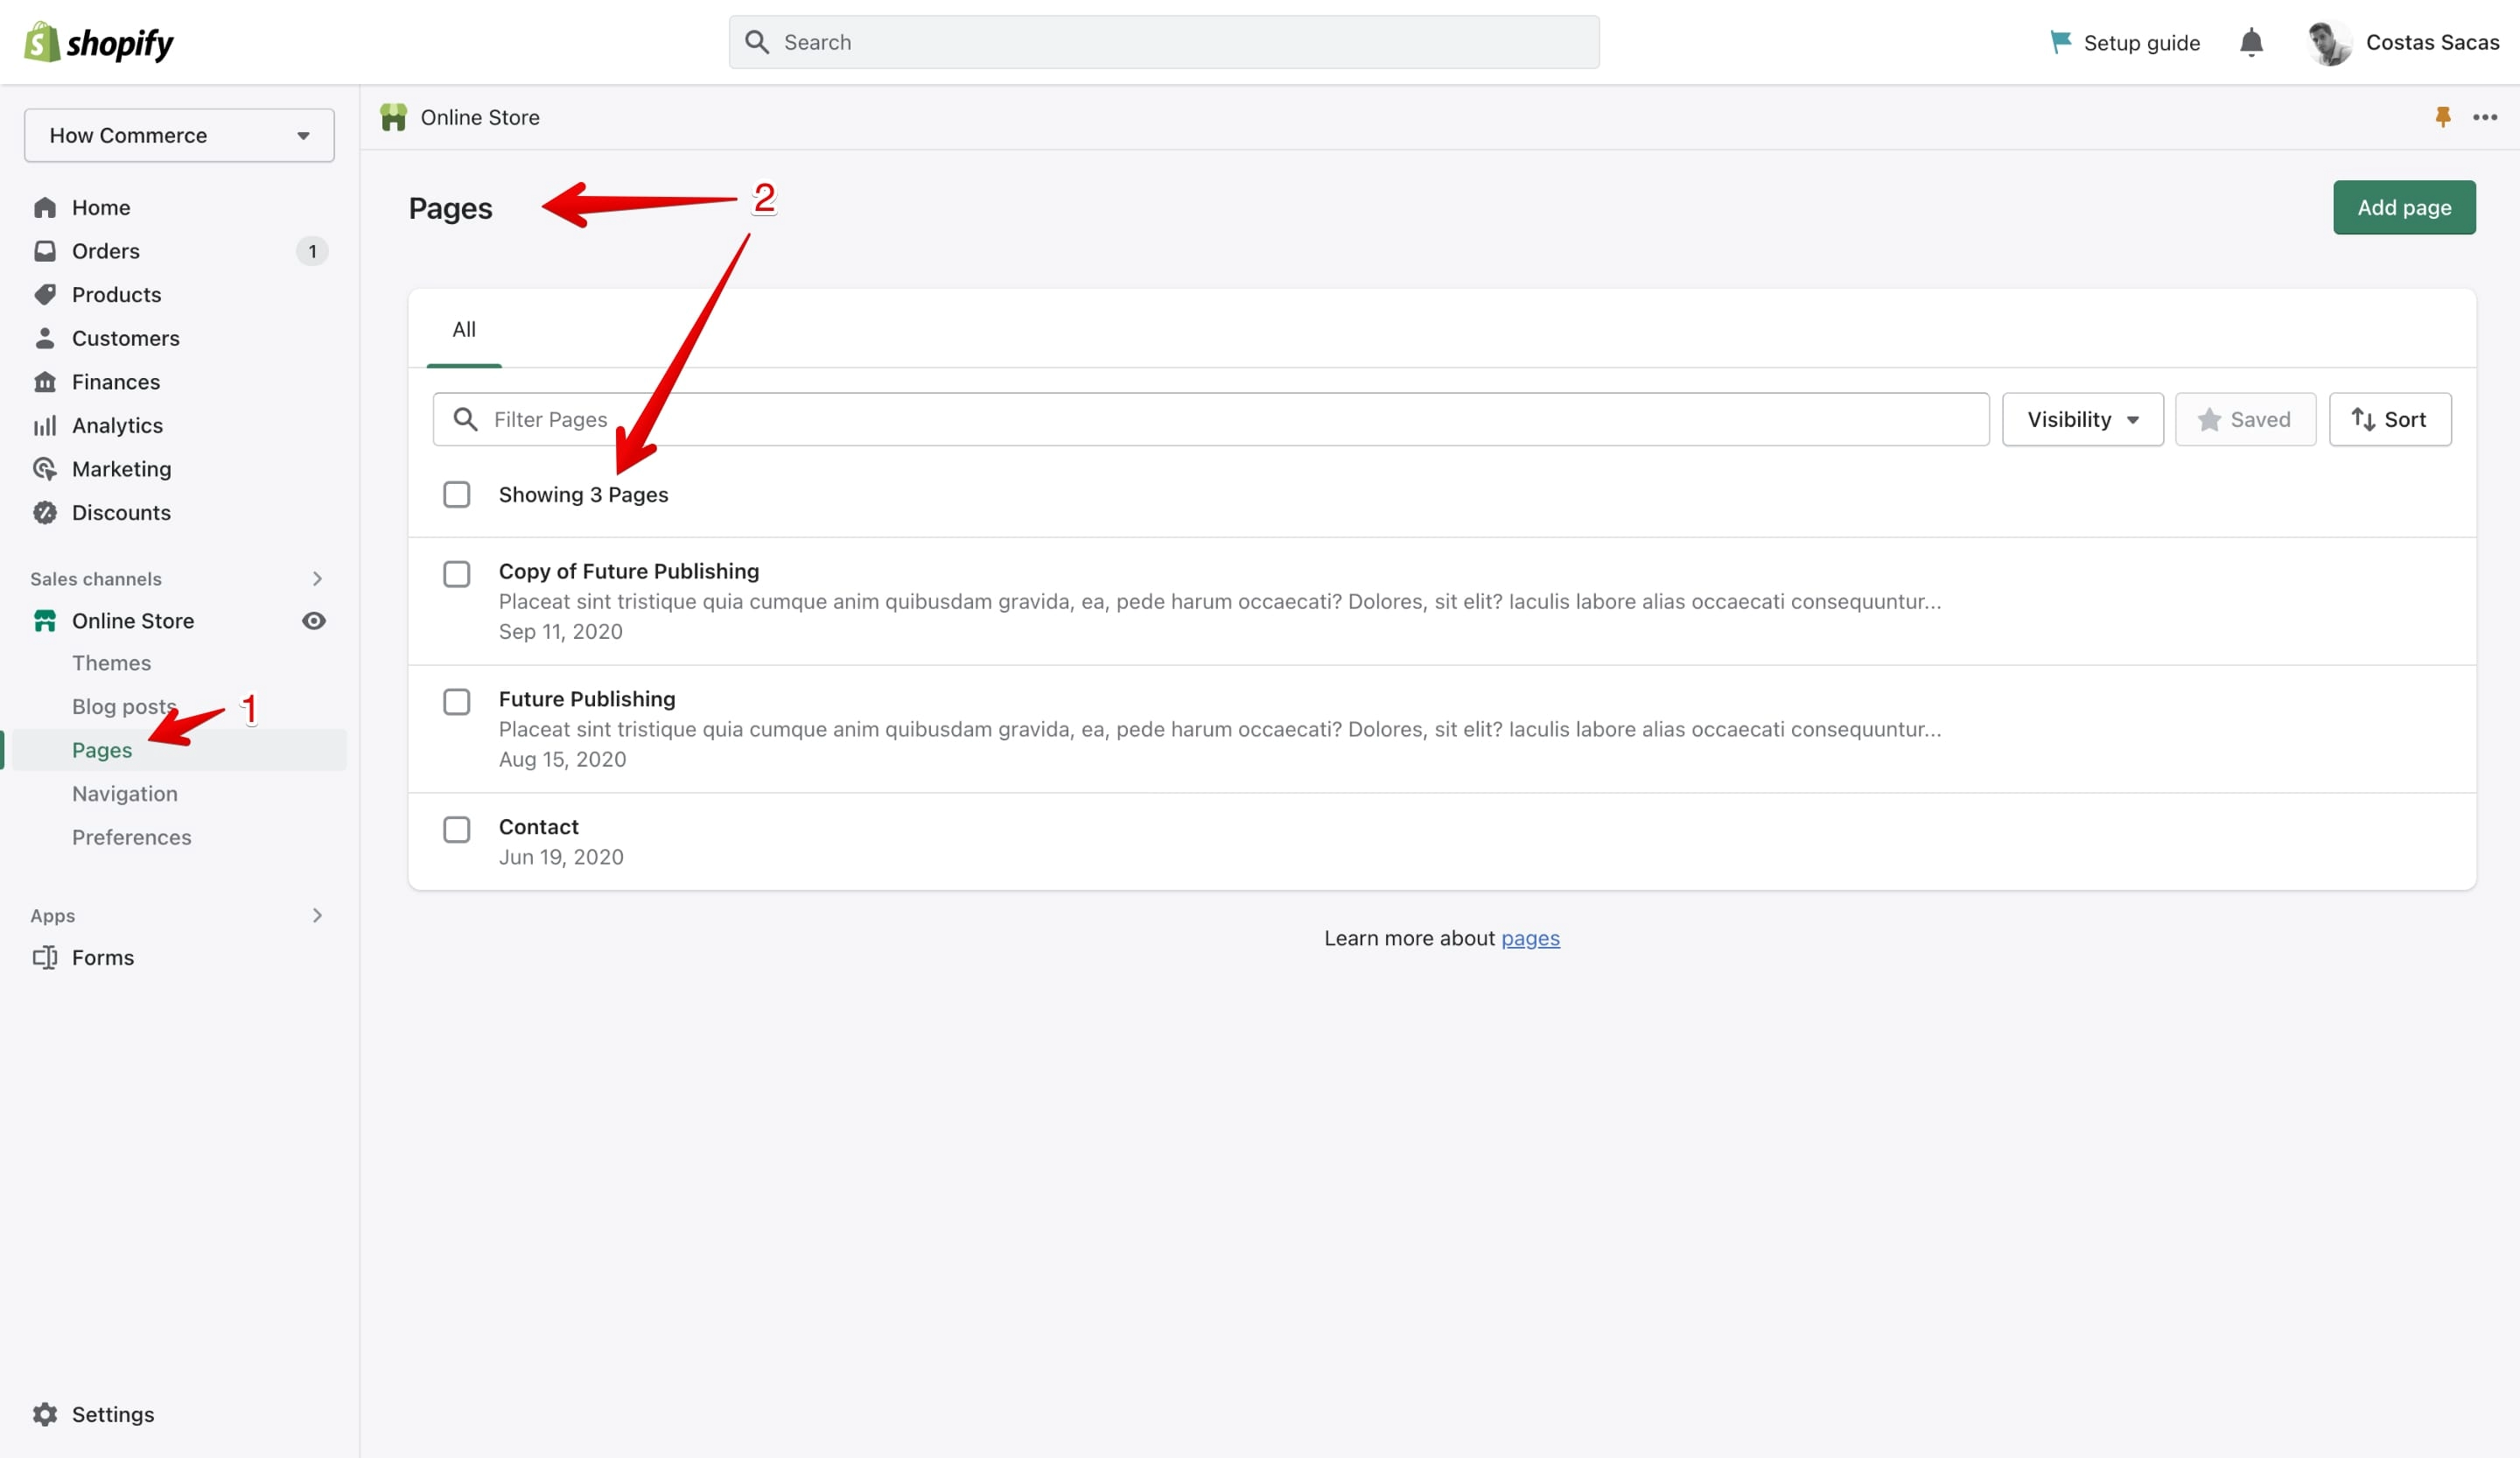Viewport: 2520px width, 1458px height.
Task: Open Navigation under Online Store
Action: click(125, 794)
